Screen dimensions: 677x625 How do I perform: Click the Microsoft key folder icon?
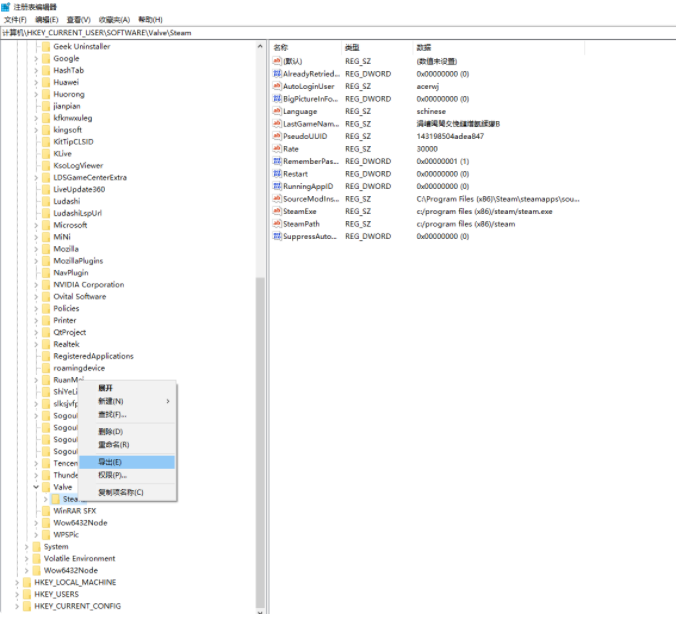coord(46,225)
